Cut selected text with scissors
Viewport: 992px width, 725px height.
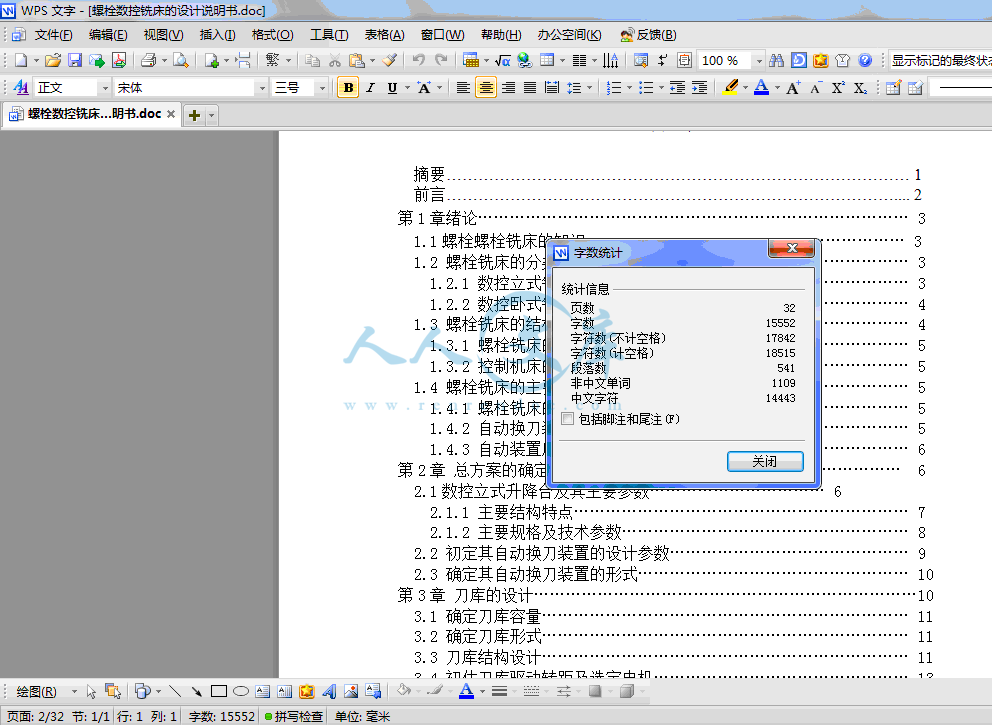[335, 60]
